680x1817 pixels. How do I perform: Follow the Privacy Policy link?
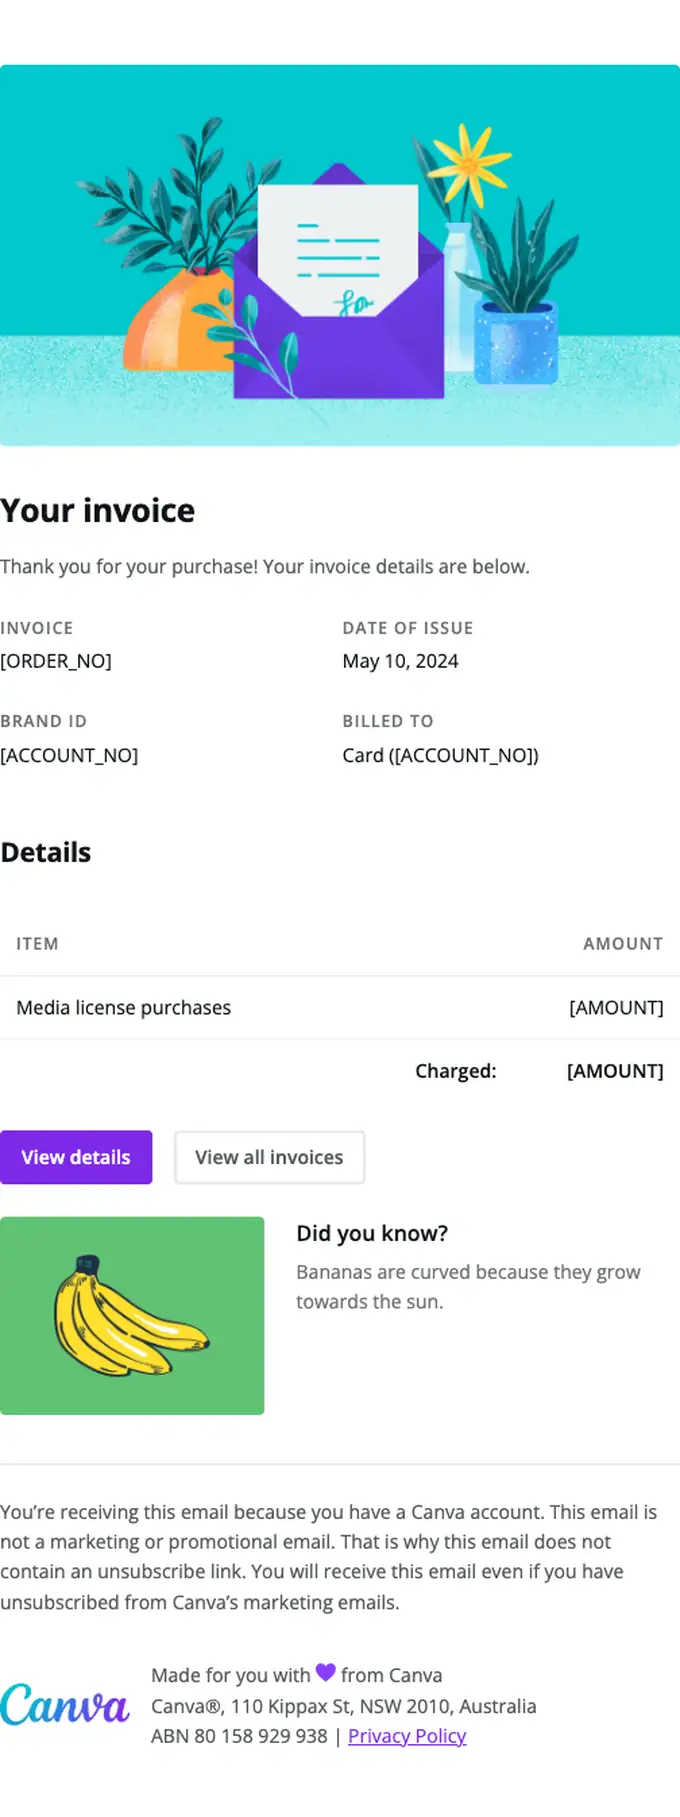pyautogui.click(x=407, y=1736)
